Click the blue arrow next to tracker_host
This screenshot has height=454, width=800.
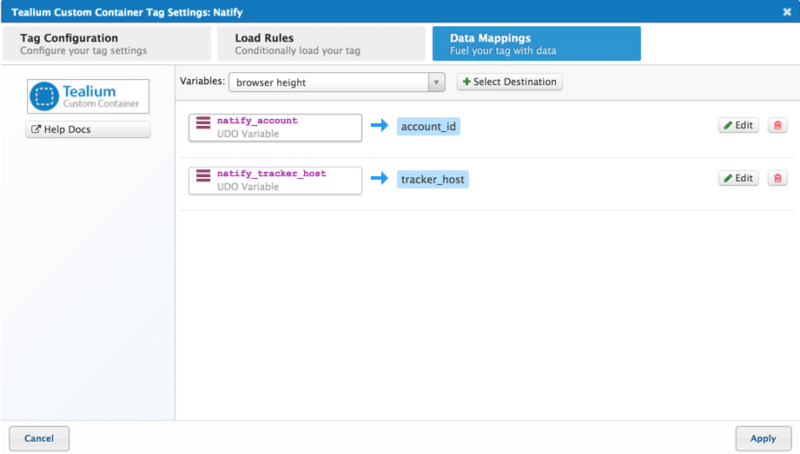(380, 178)
